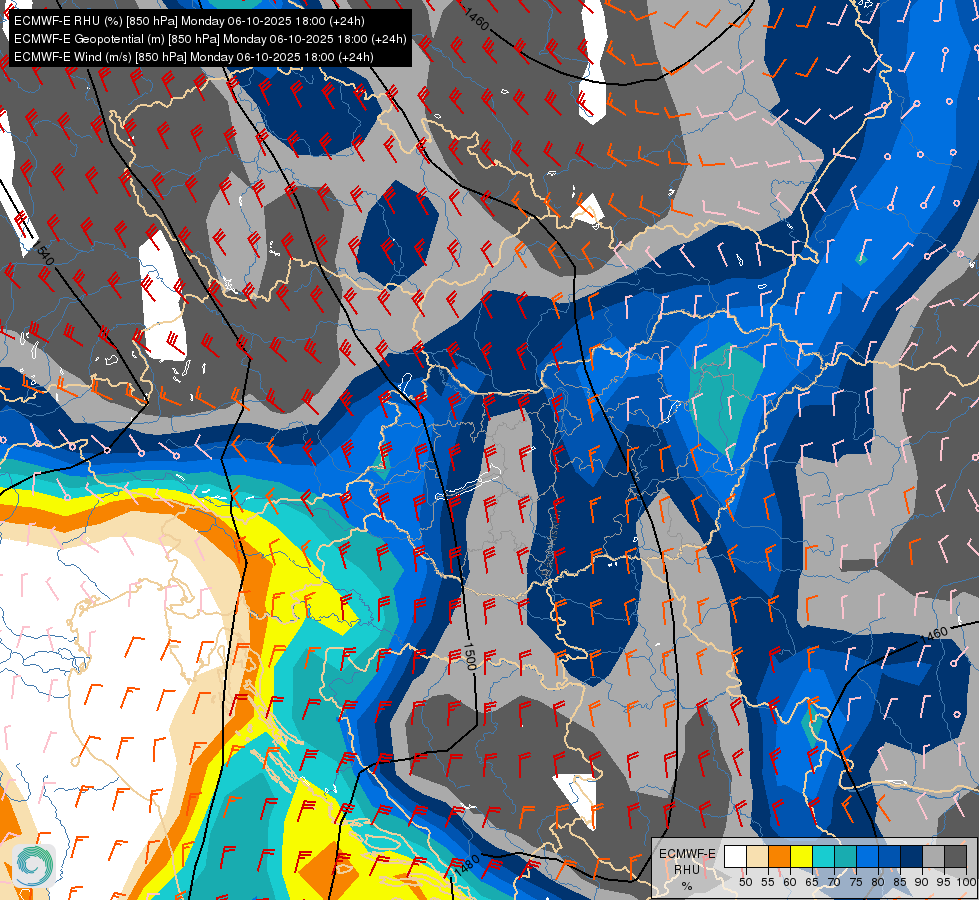
Task: Click the swirl logo icon at map corner
Action: pos(34,865)
